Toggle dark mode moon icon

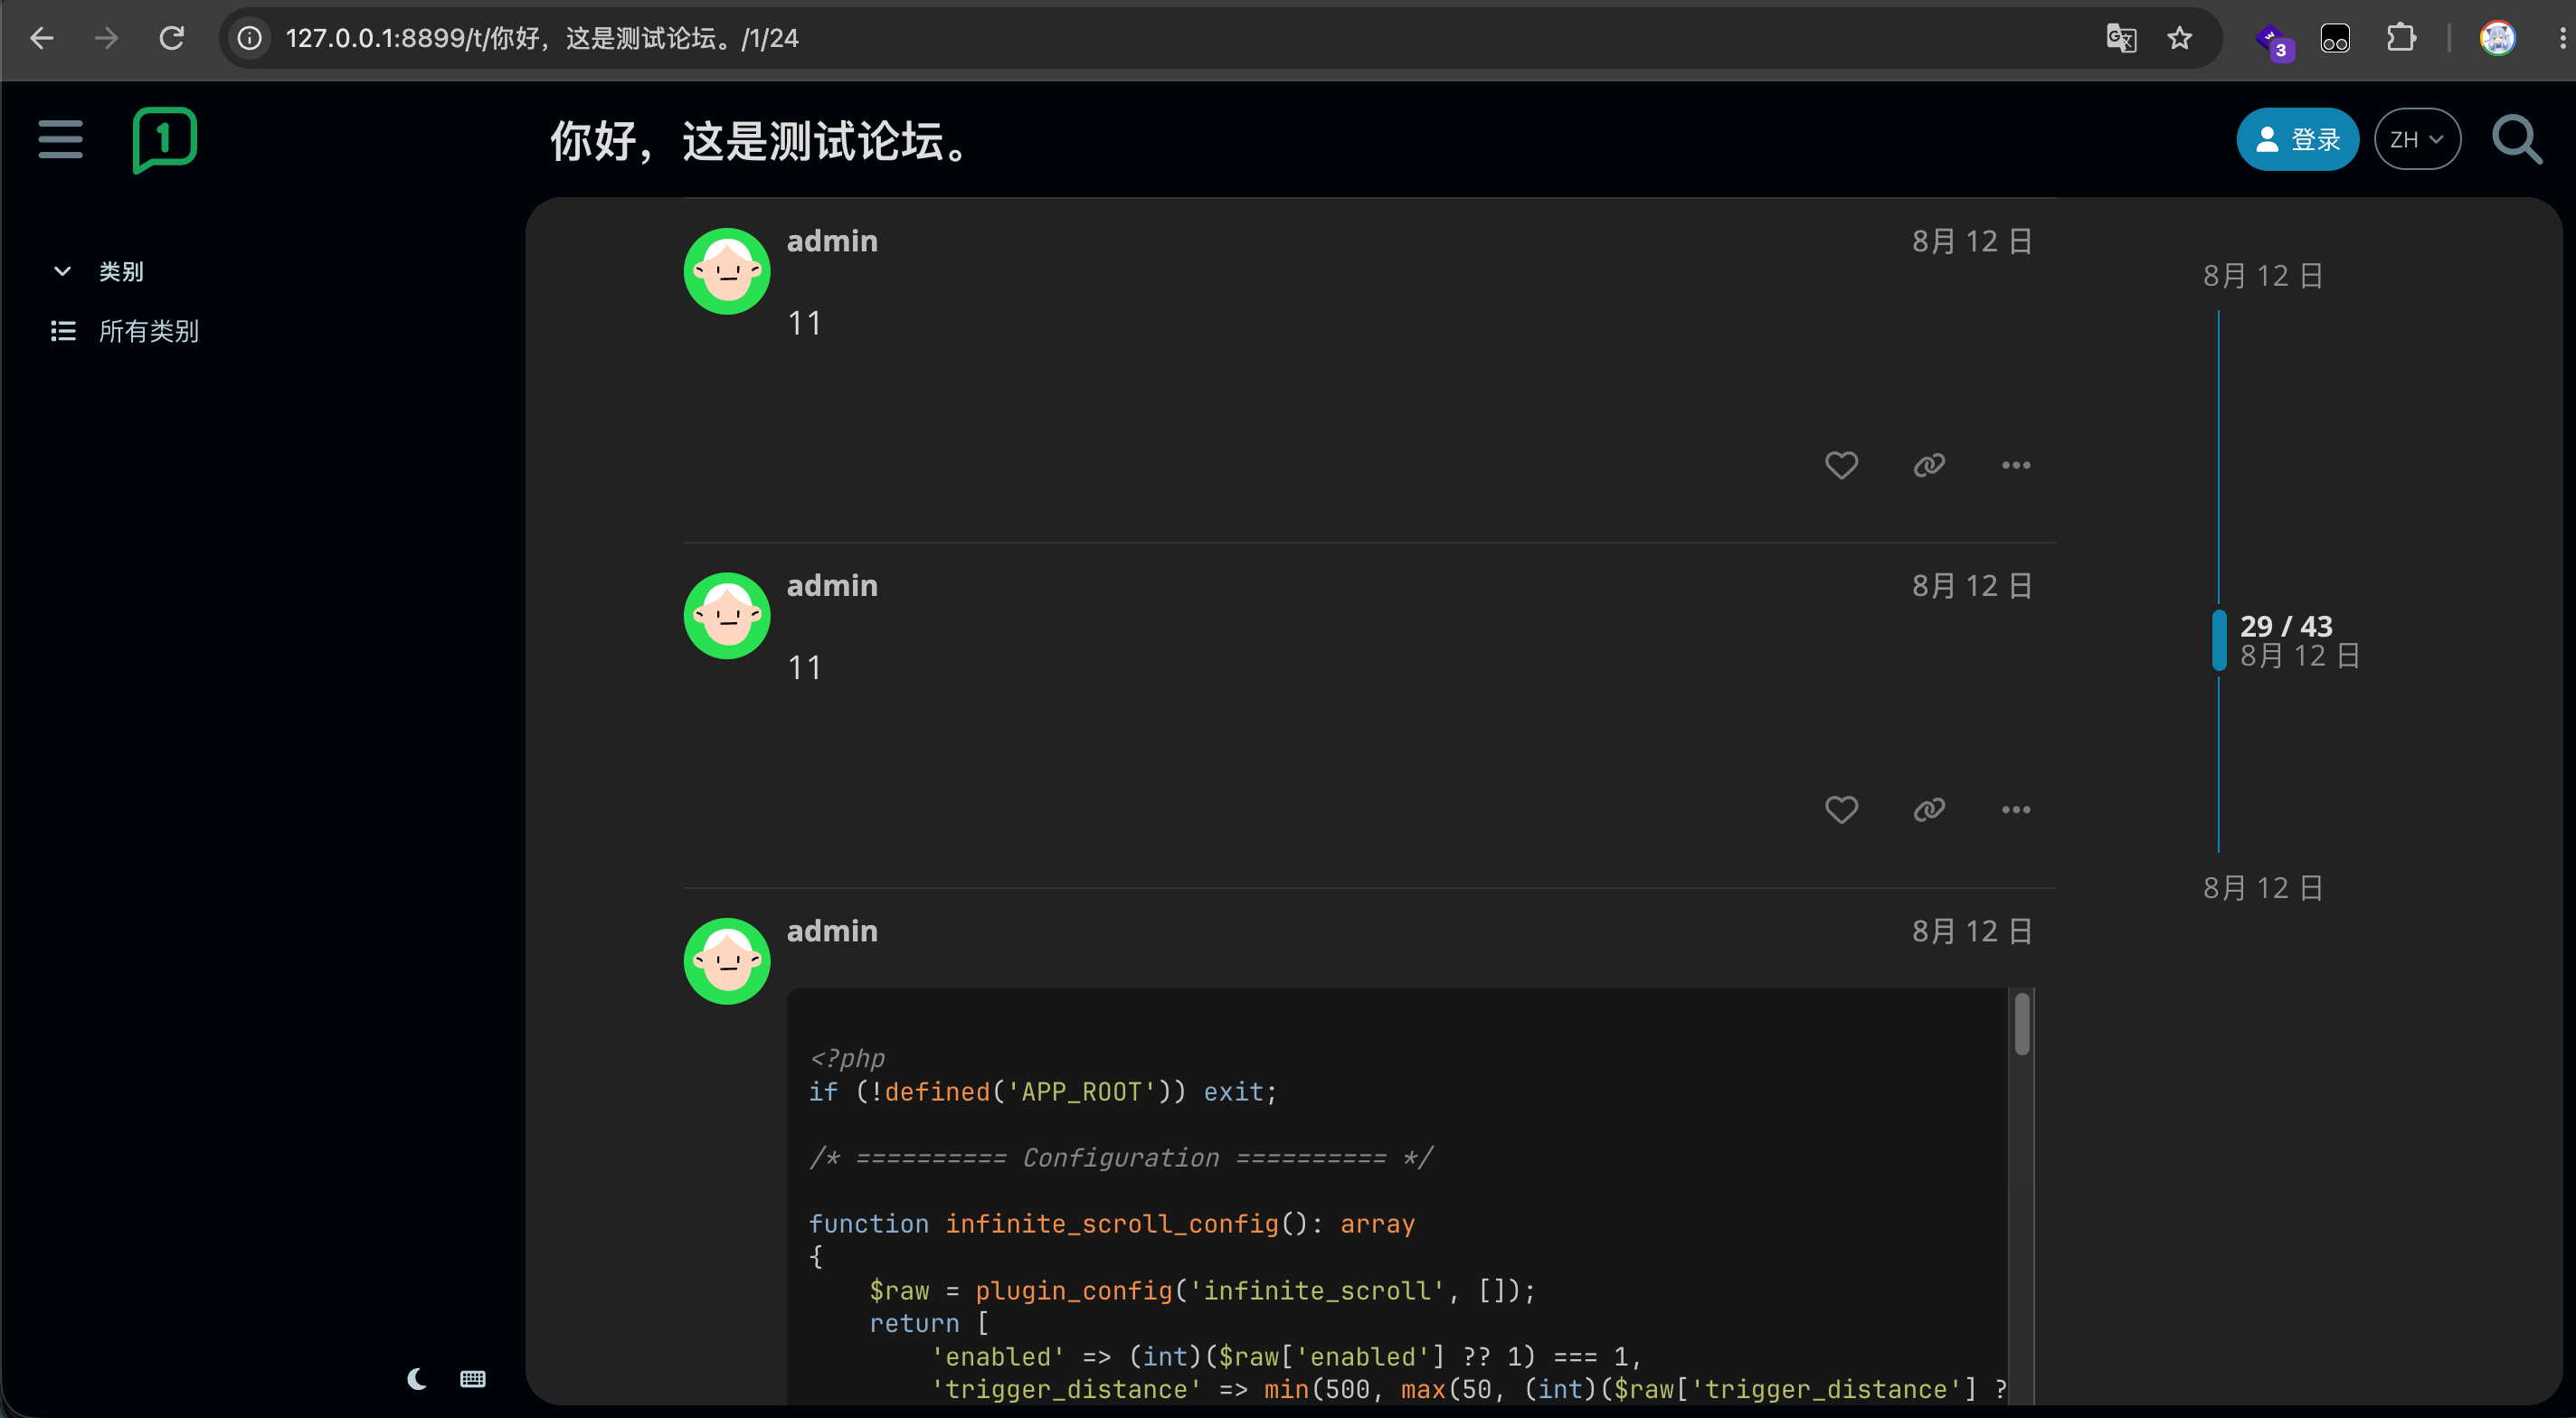417,1379
